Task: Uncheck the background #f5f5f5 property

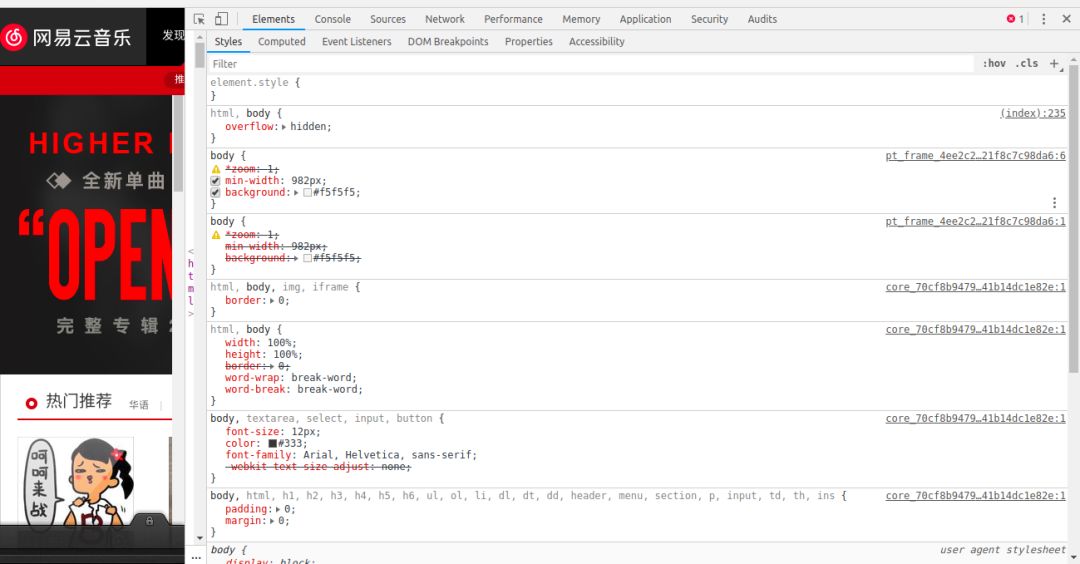Action: (216, 192)
